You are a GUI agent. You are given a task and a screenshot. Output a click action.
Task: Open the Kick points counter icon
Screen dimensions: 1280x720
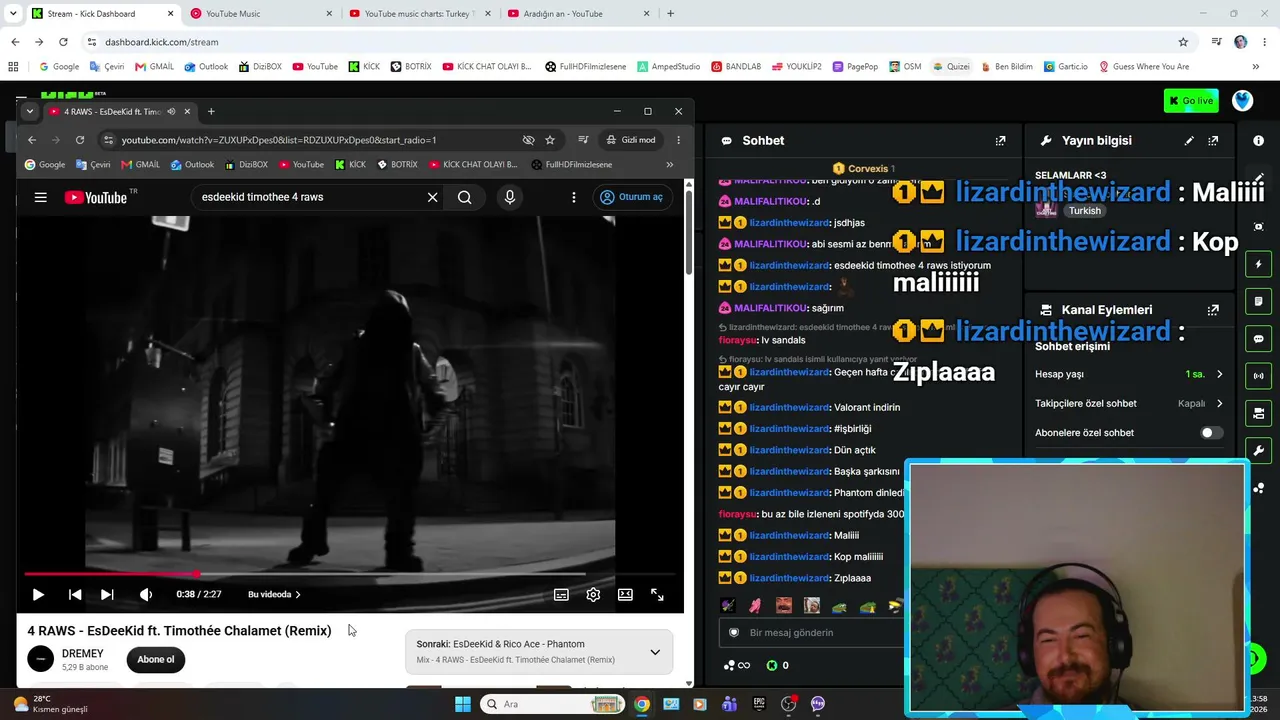[772, 665]
